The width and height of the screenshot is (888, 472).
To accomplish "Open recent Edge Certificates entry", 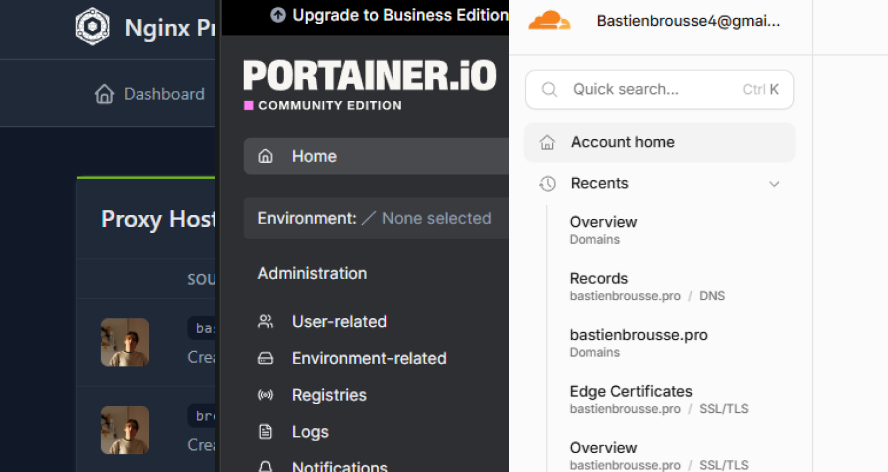I will 659,399.
